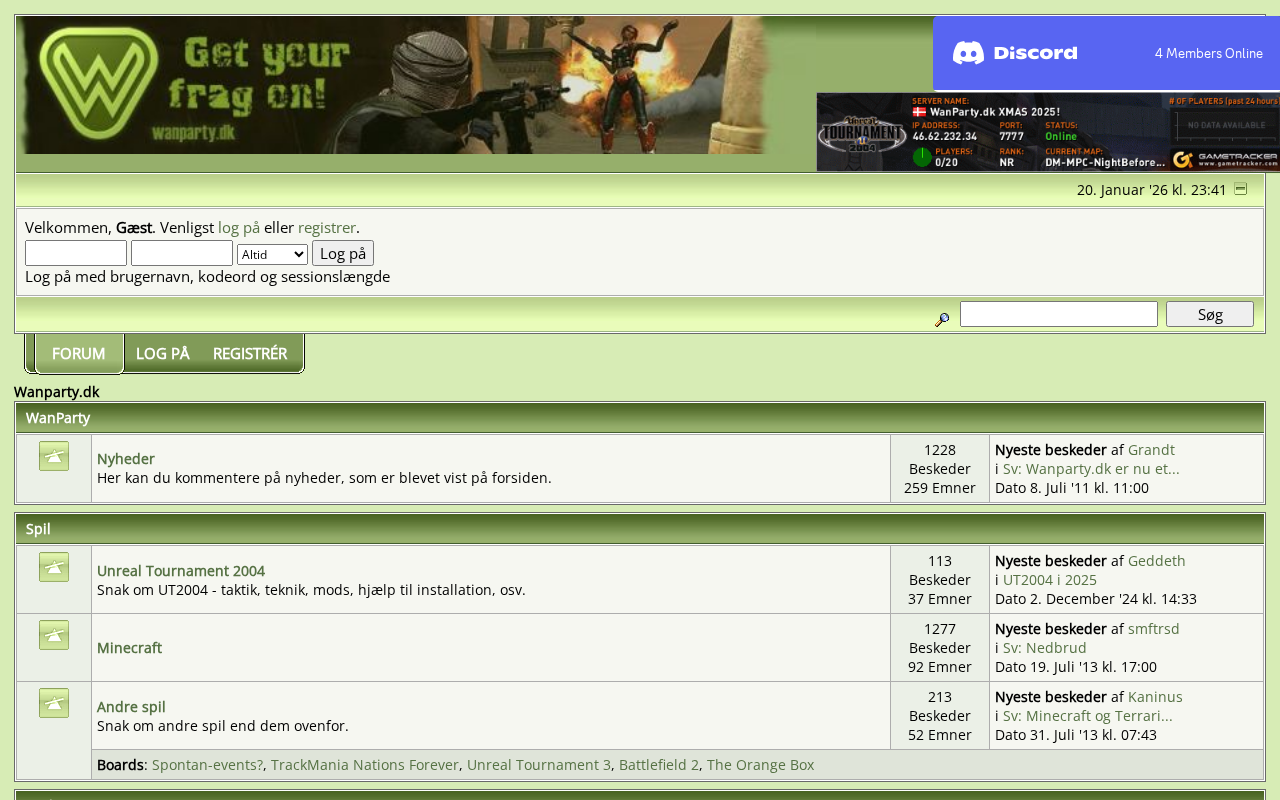Click the Unreal Tournament 2004 board icon
The height and width of the screenshot is (800, 1280).
pos(54,567)
